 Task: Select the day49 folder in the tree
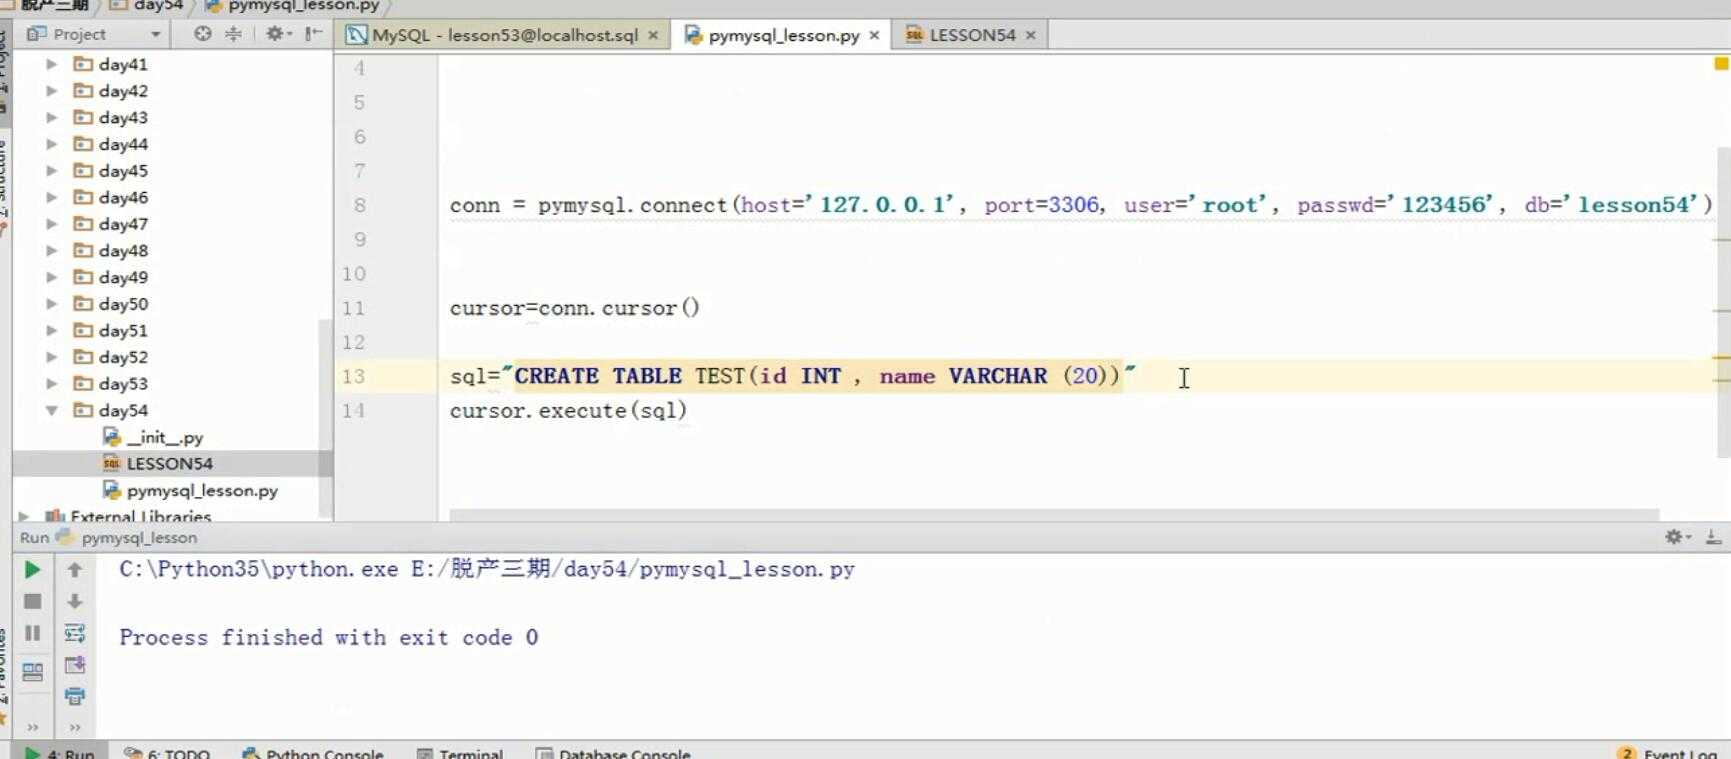click(123, 277)
